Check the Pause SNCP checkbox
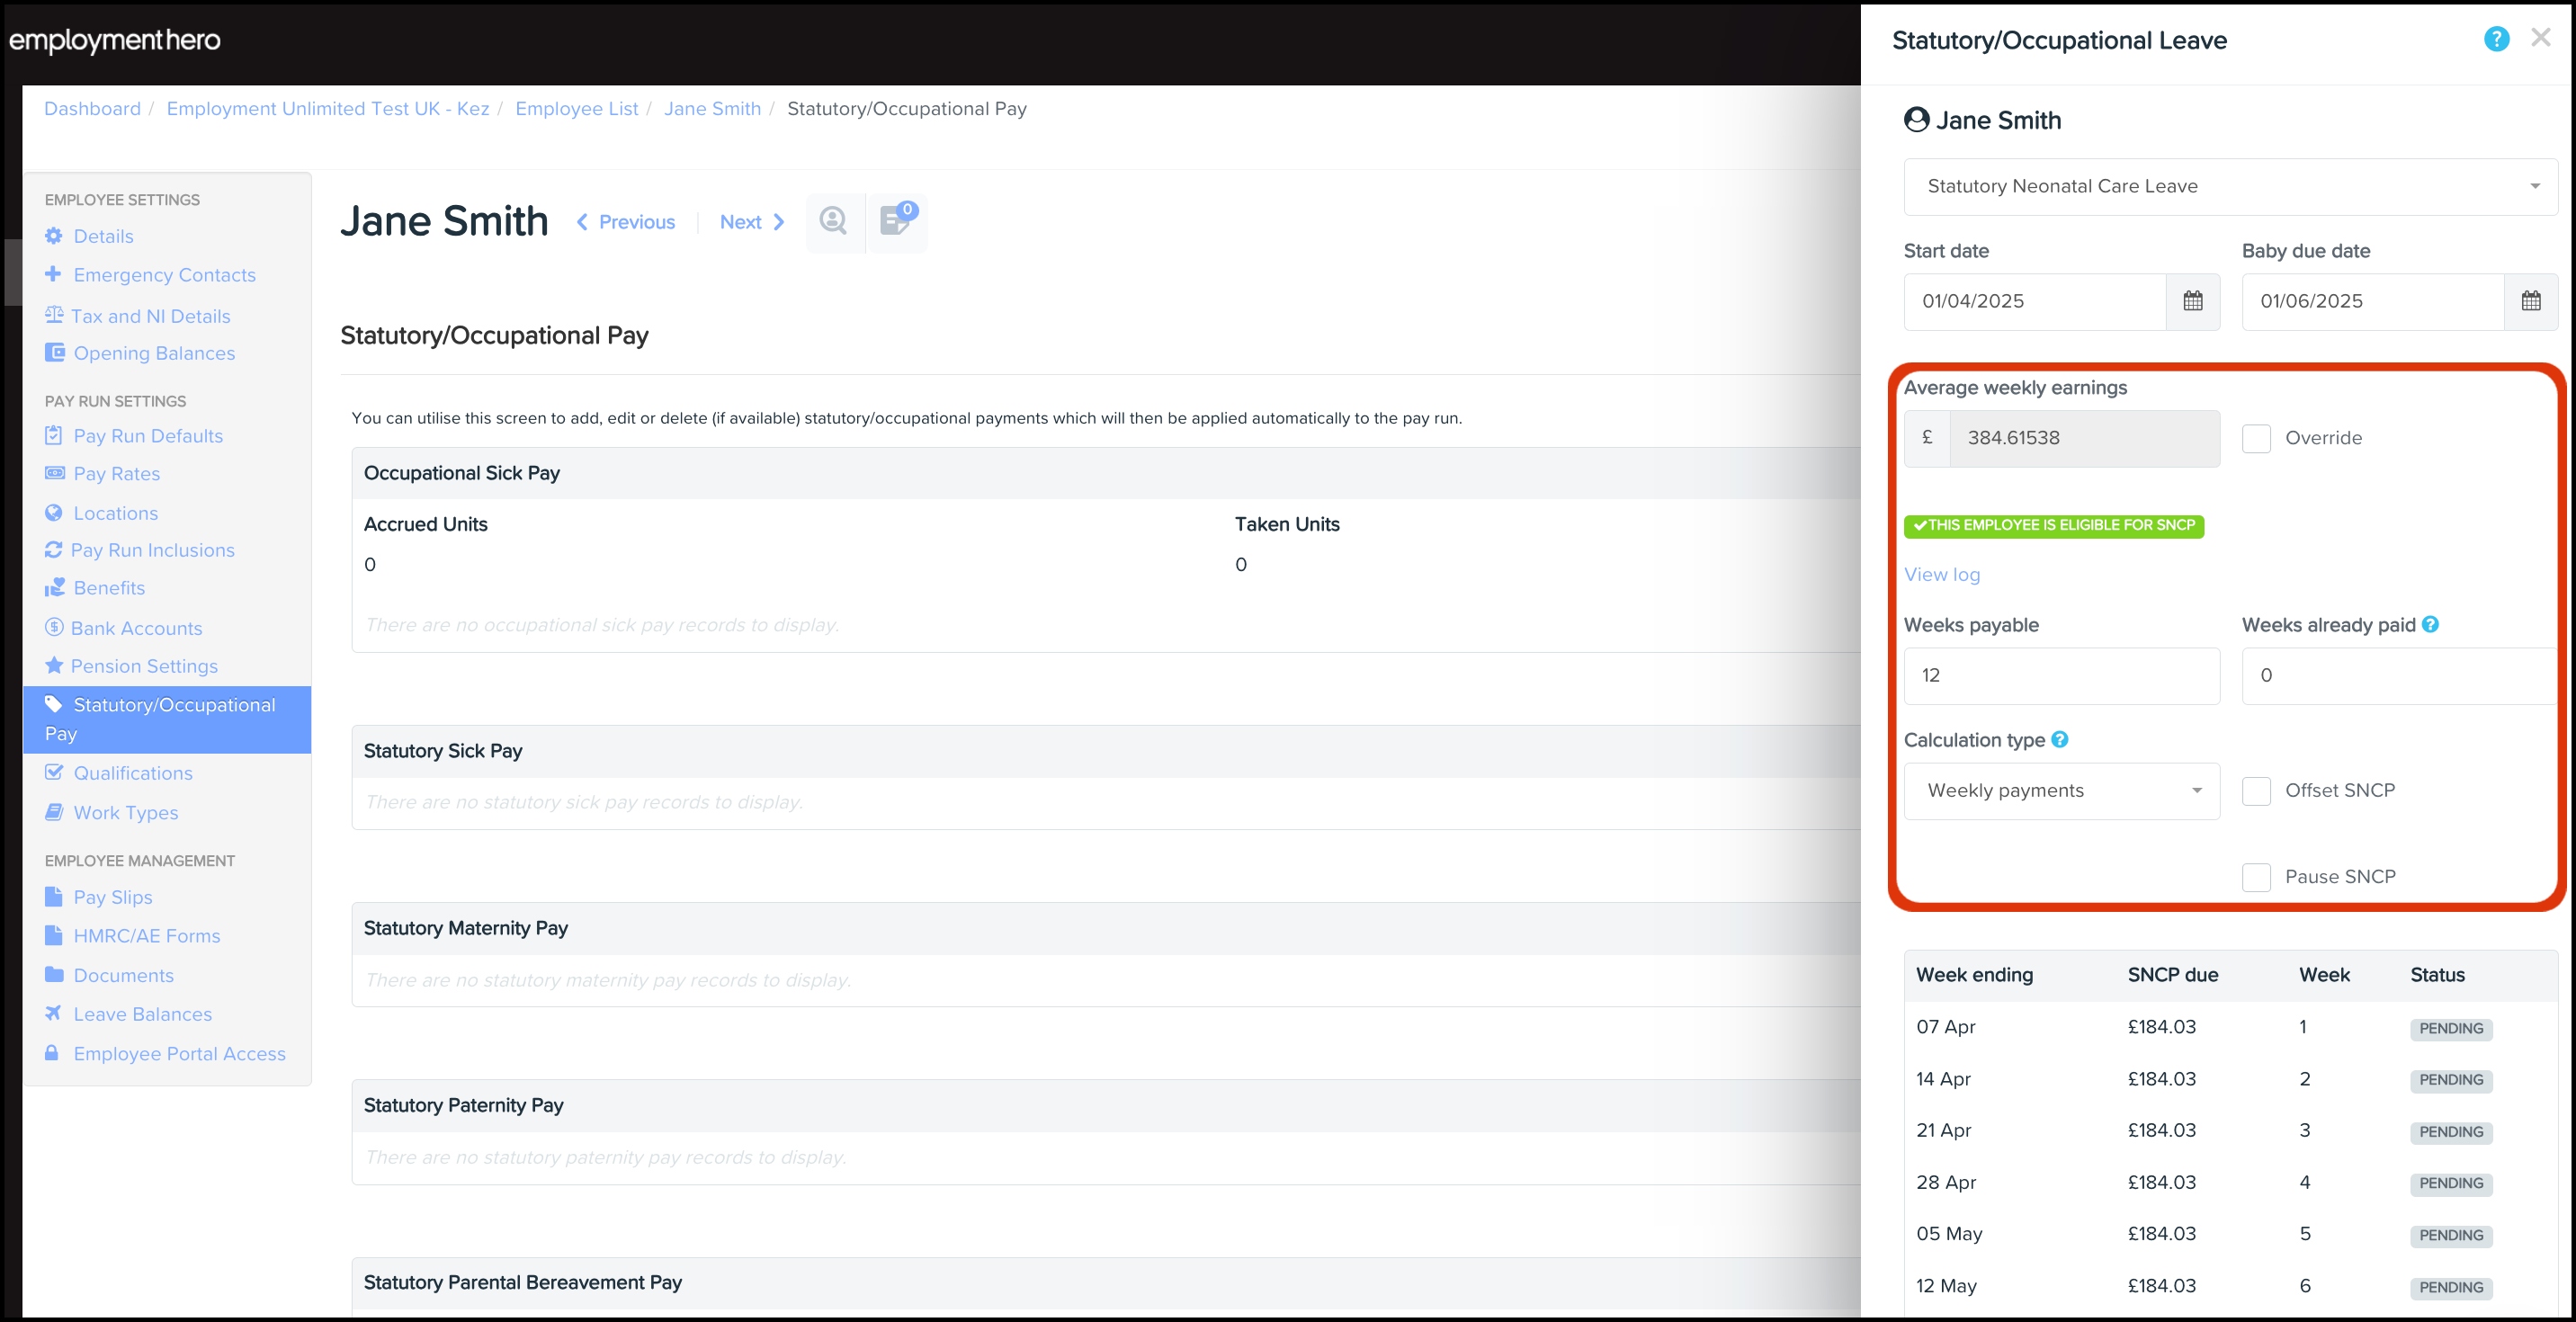 pos(2256,877)
